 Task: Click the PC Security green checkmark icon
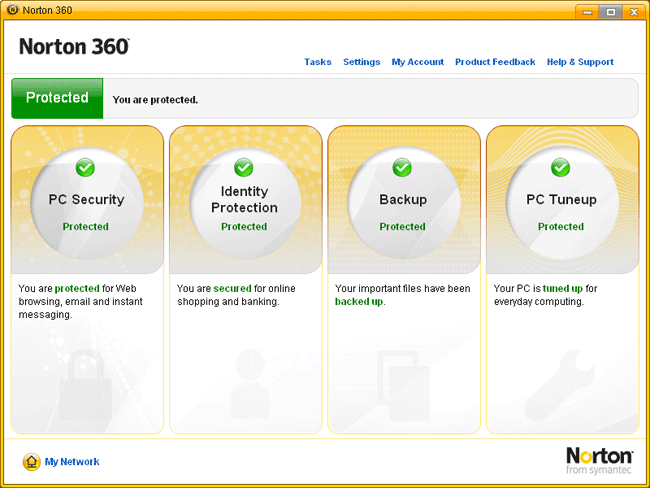pyautogui.click(x=85, y=168)
